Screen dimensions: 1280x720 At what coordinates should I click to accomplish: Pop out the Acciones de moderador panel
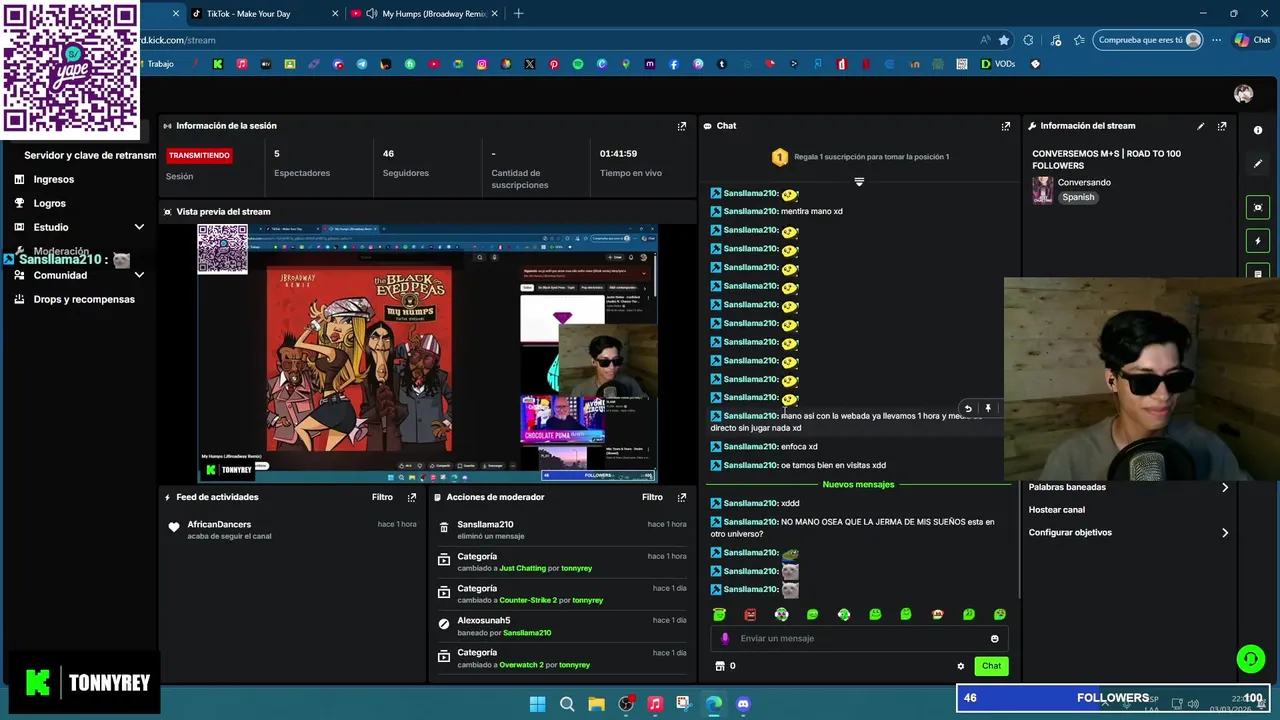pyautogui.click(x=682, y=497)
